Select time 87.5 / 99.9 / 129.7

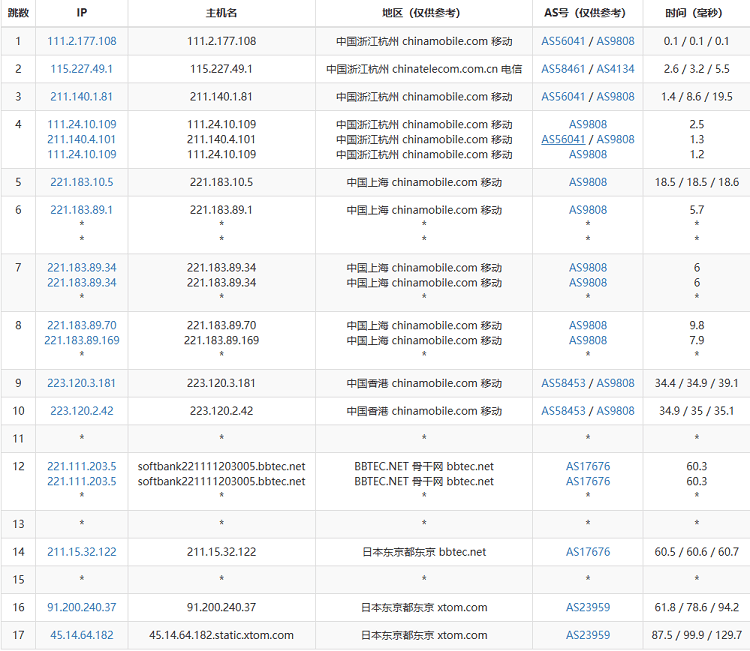(696, 635)
